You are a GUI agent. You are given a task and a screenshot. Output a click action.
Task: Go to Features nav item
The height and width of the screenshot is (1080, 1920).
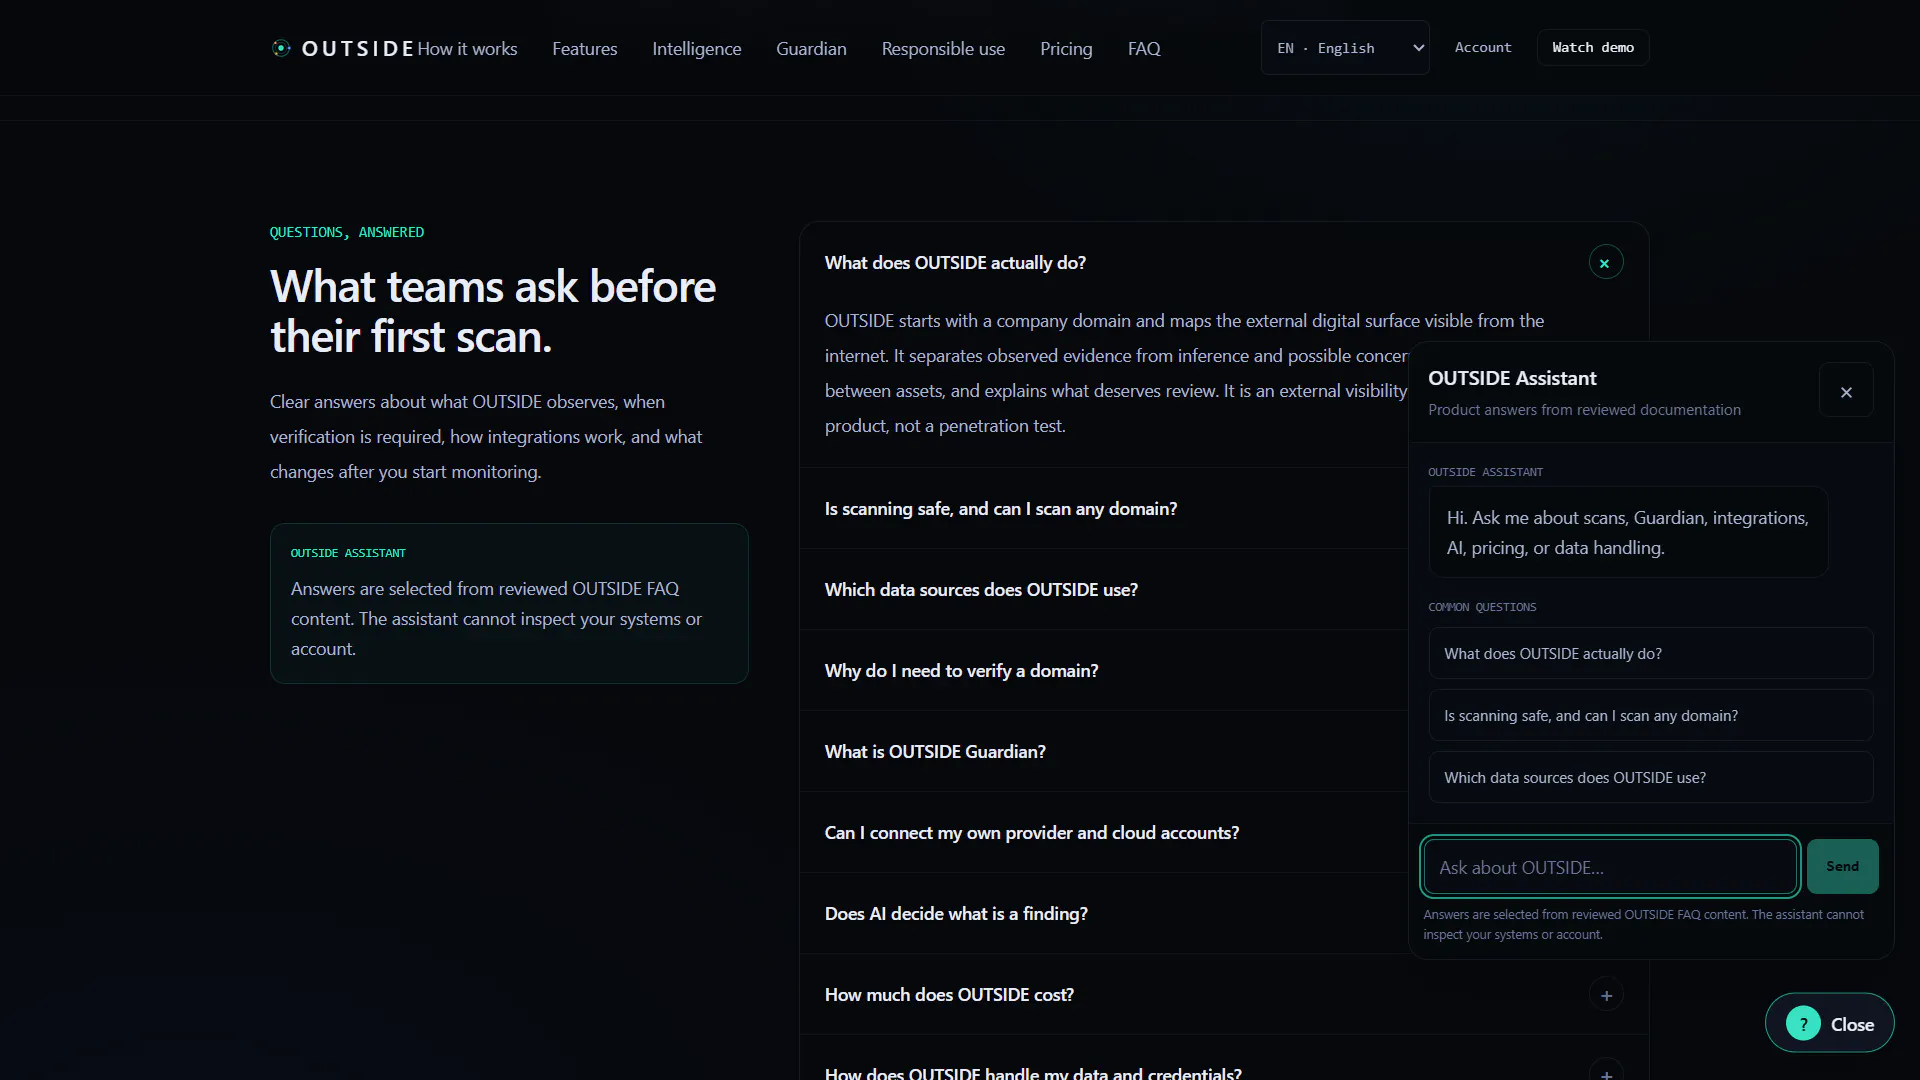click(x=584, y=48)
